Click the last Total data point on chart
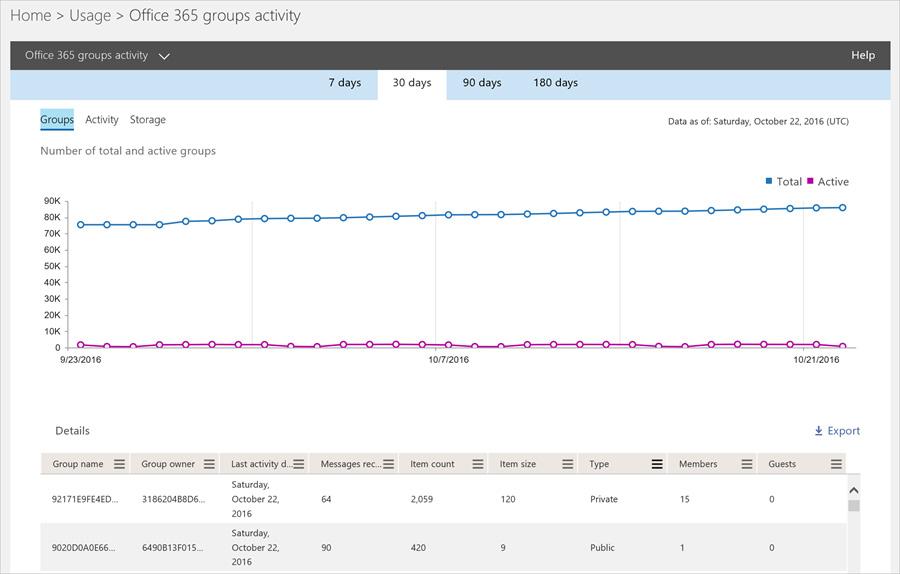Viewport: 900px width, 574px height. 843,208
